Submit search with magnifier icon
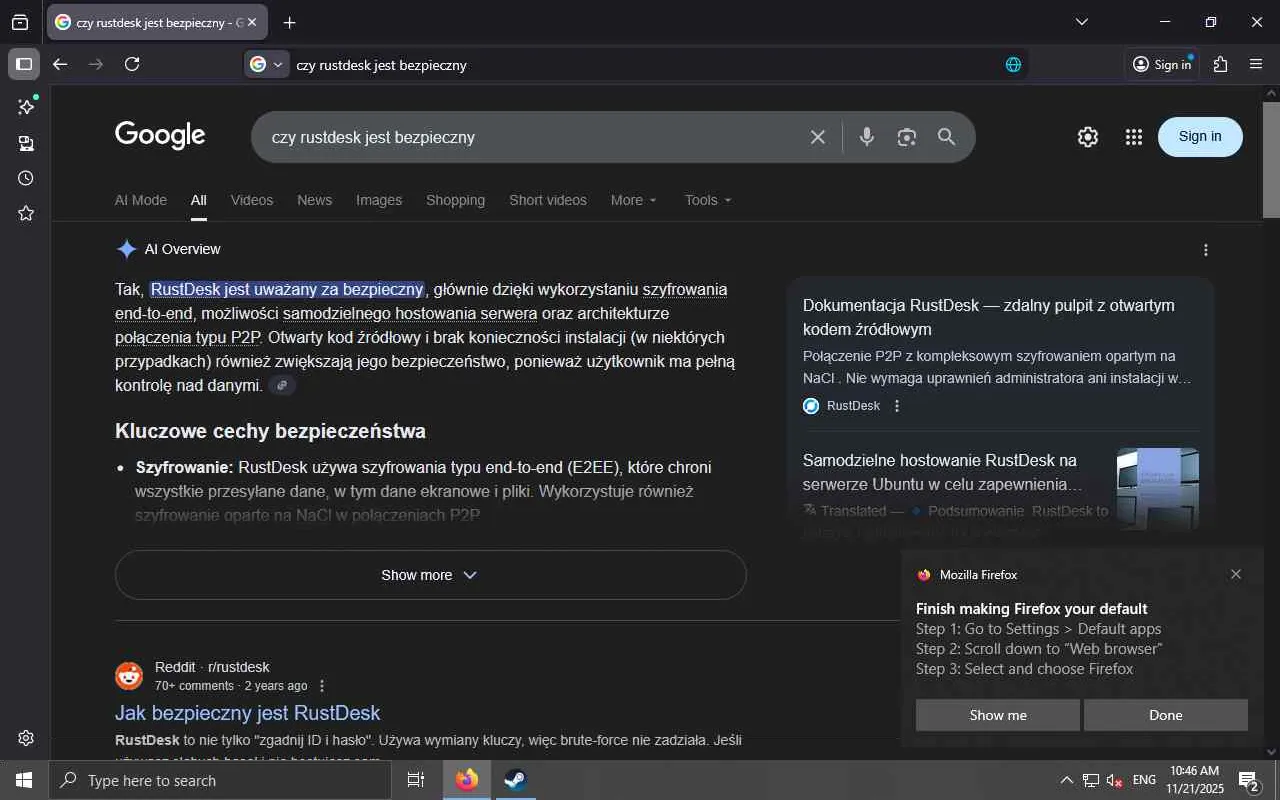The height and width of the screenshot is (800, 1280). tap(947, 137)
